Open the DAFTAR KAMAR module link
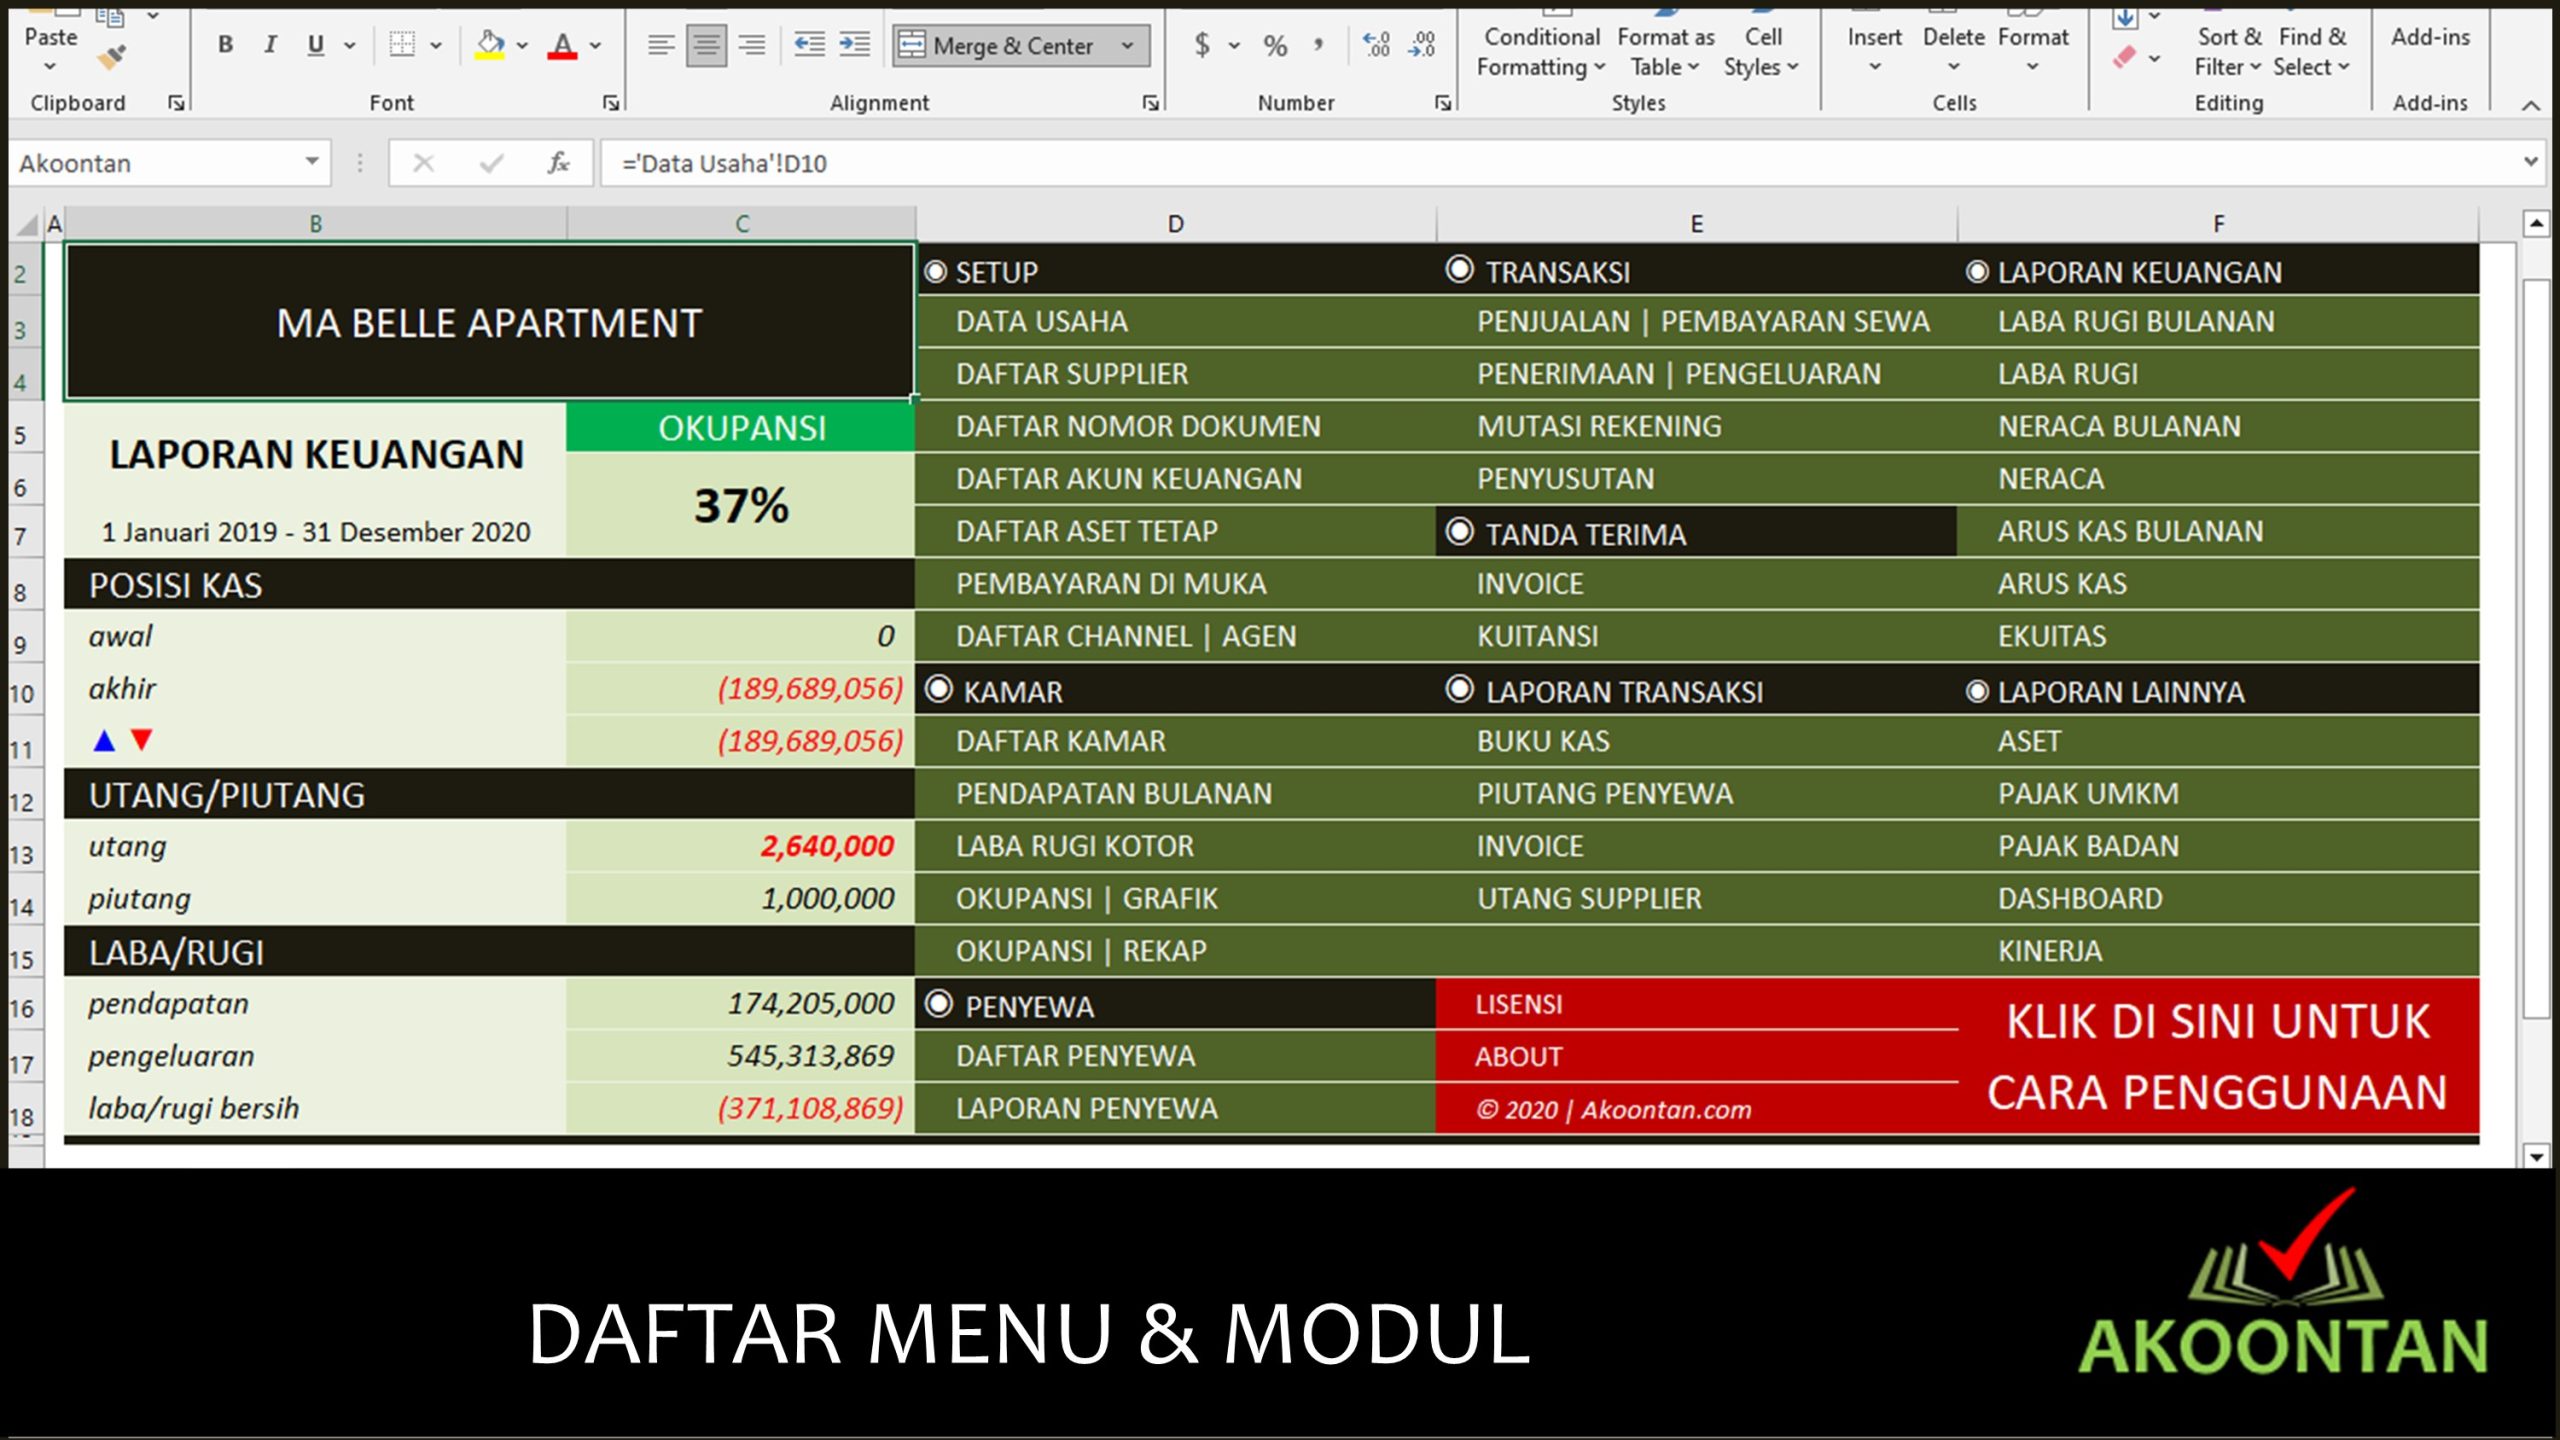Viewport: 2560px width, 1440px height. (x=1060, y=741)
